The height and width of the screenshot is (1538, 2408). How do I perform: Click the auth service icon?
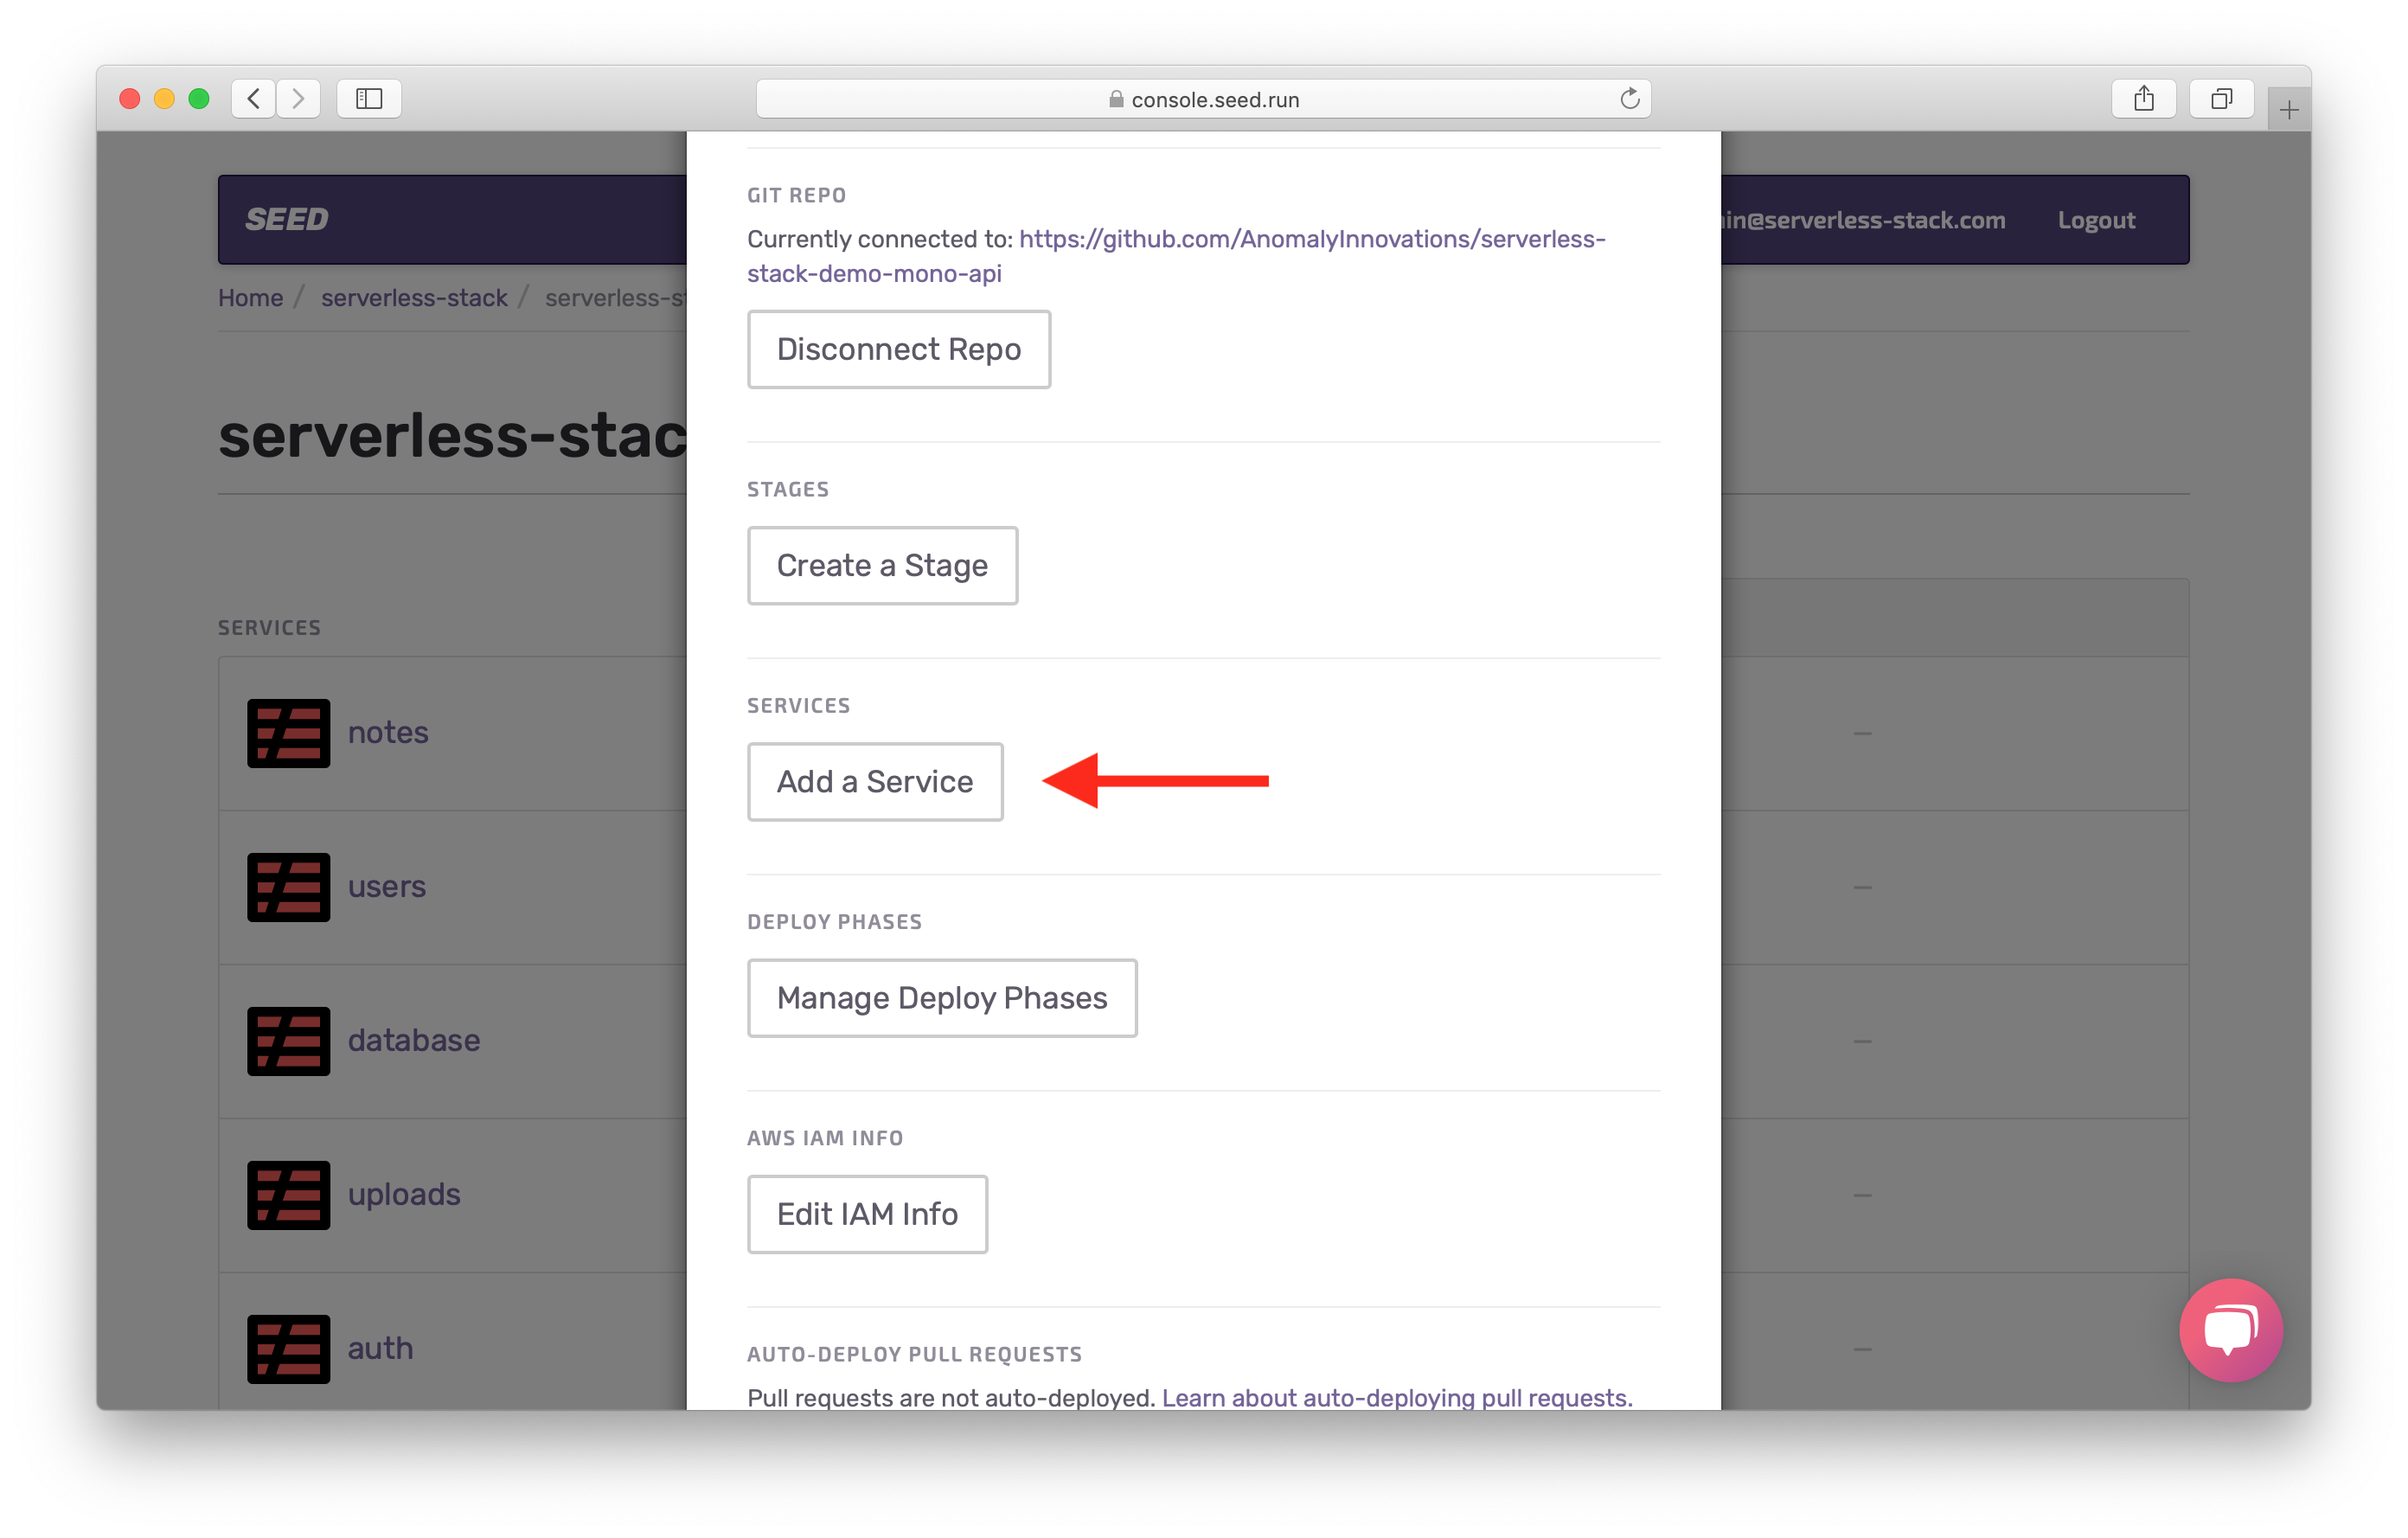click(288, 1349)
